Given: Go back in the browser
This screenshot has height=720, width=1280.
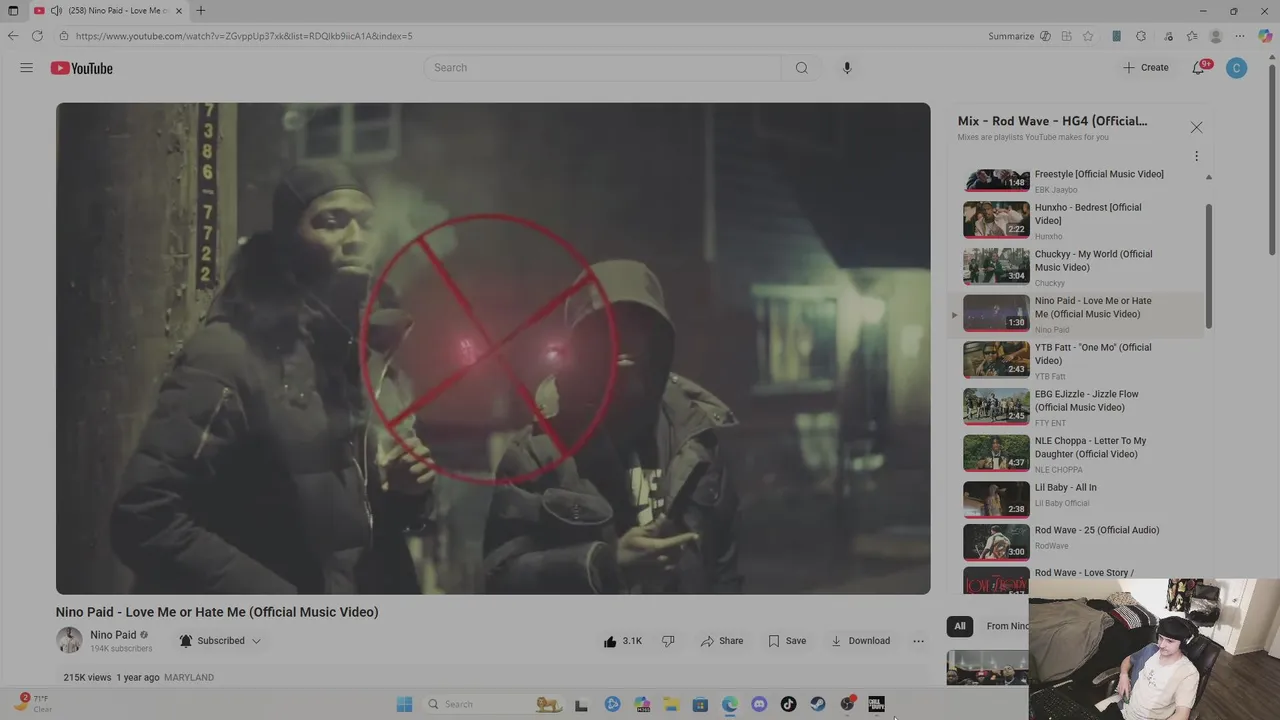Looking at the screenshot, I should point(13,36).
